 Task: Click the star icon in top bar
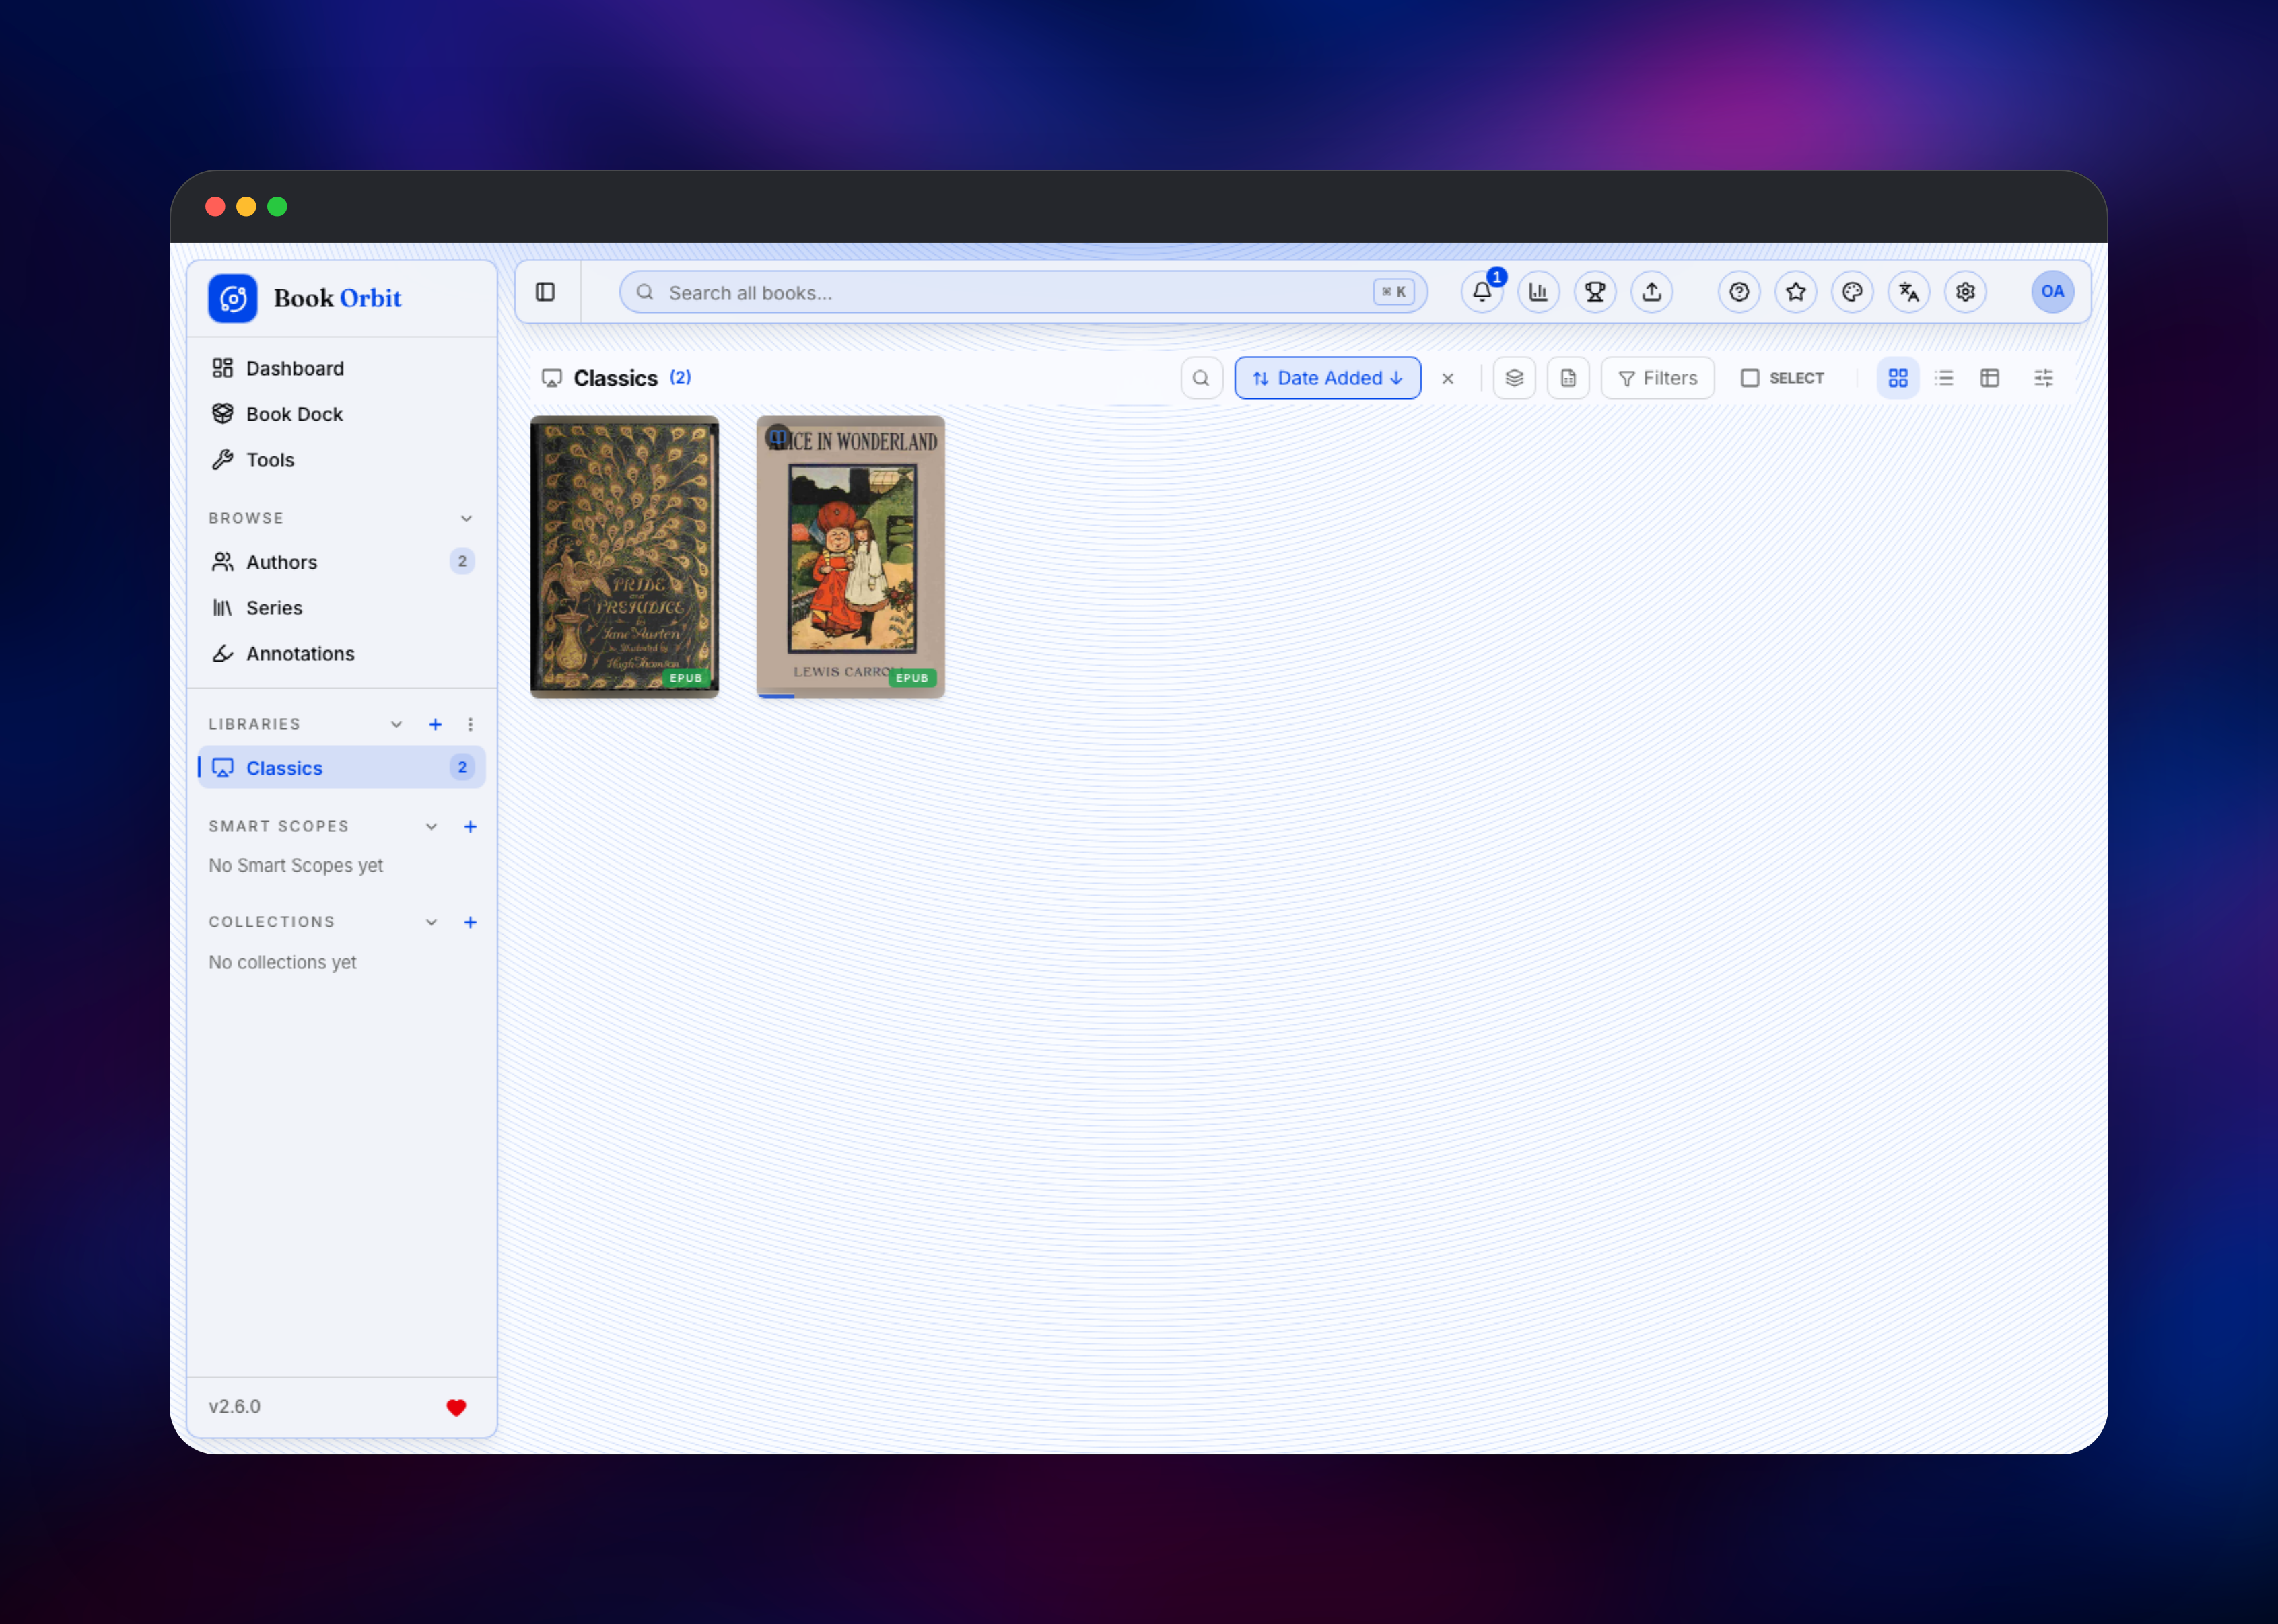tap(1796, 292)
